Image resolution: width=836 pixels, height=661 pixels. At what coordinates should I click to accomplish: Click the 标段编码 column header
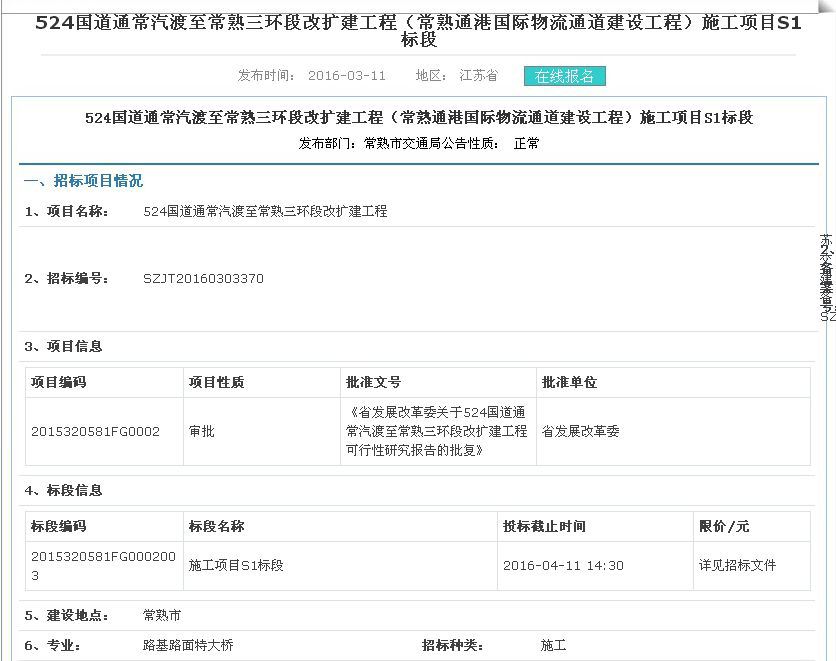click(58, 527)
